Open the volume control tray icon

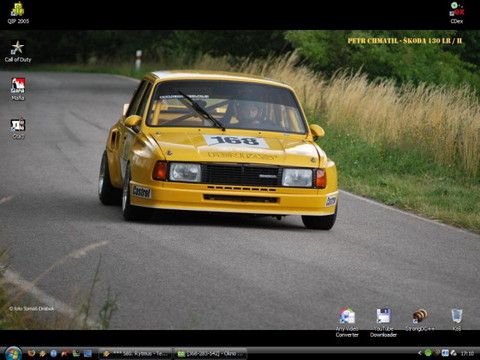coord(445,353)
